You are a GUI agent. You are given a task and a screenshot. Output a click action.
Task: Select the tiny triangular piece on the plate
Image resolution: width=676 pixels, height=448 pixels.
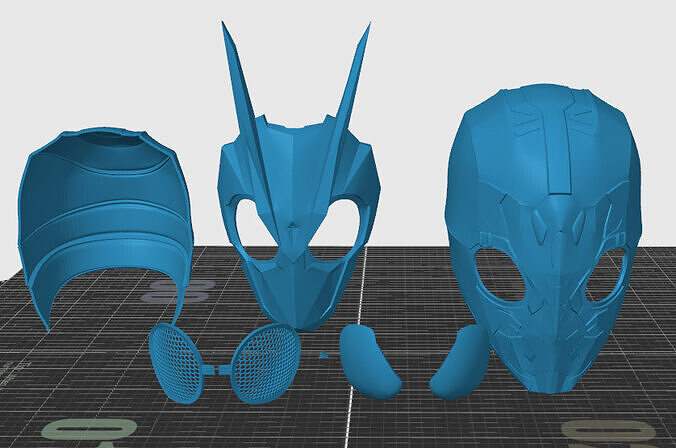coord(323,355)
